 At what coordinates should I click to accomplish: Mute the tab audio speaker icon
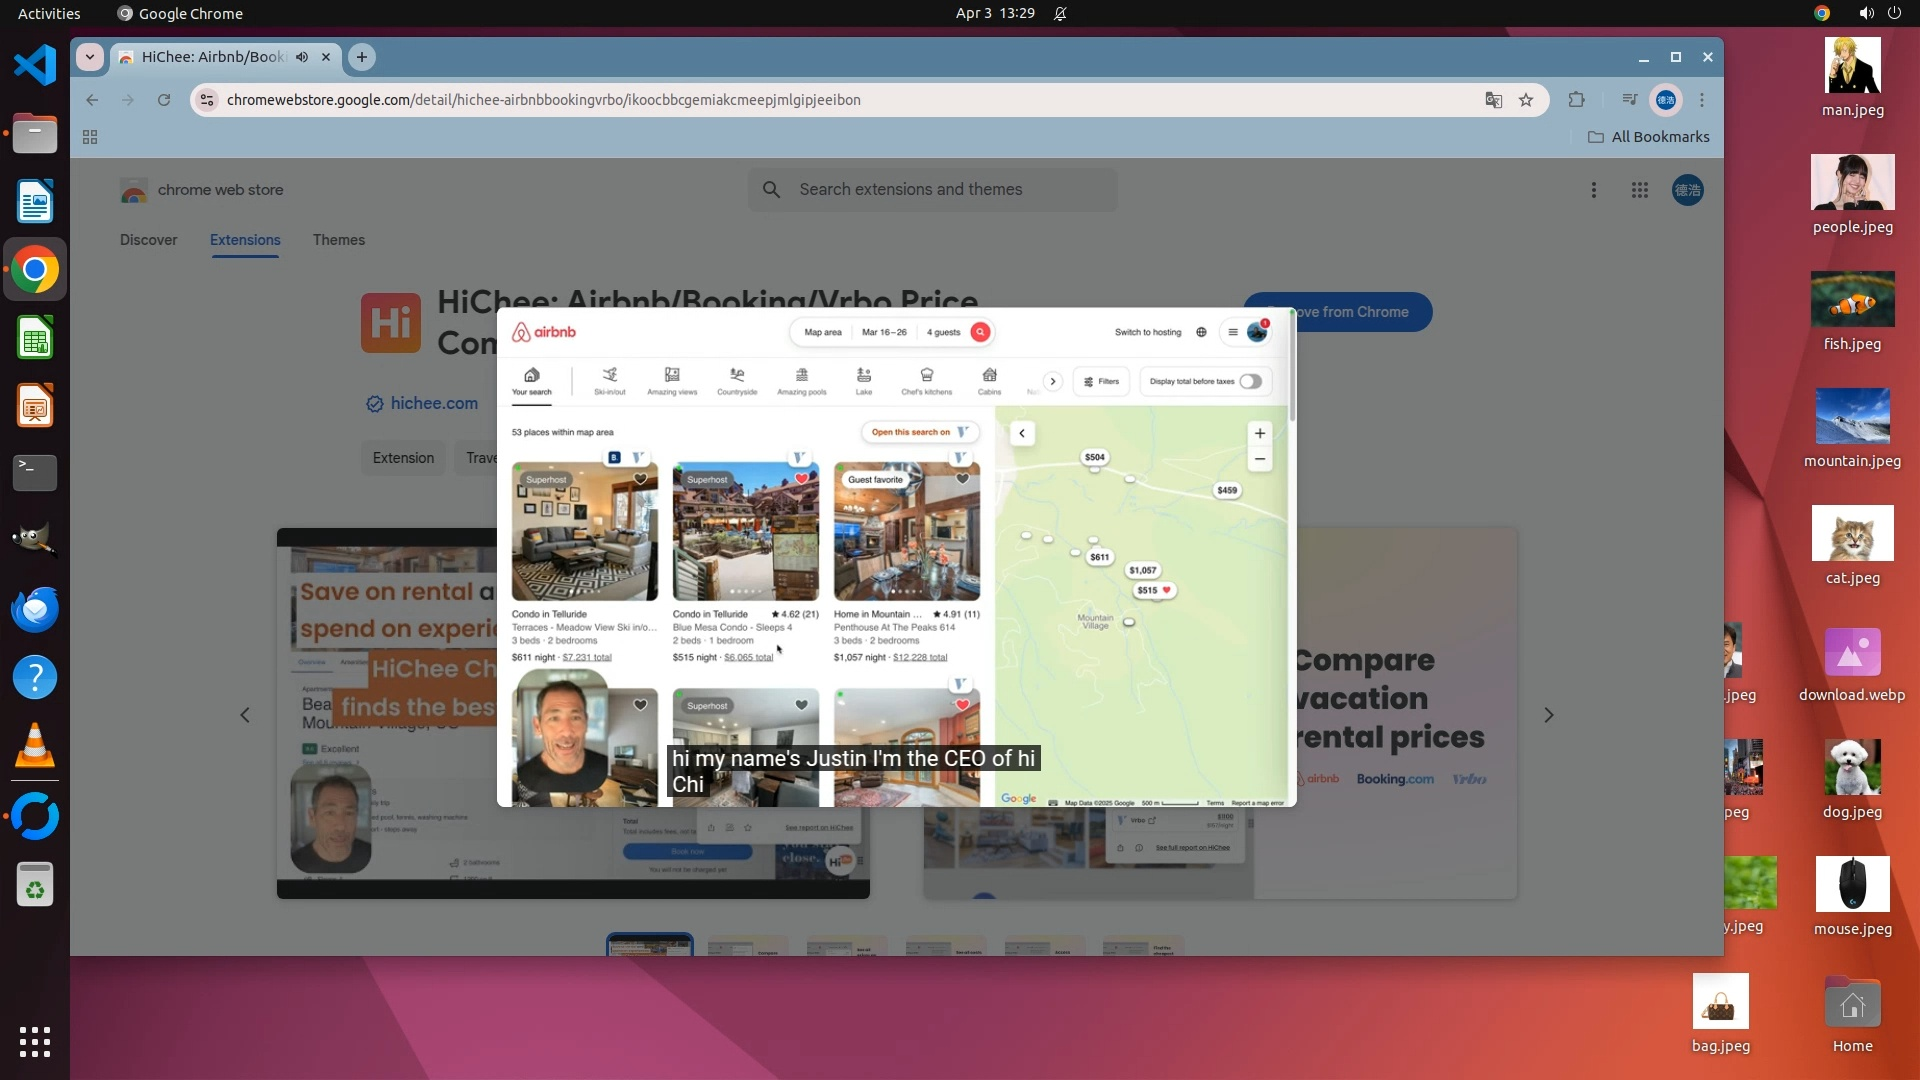pos(302,57)
